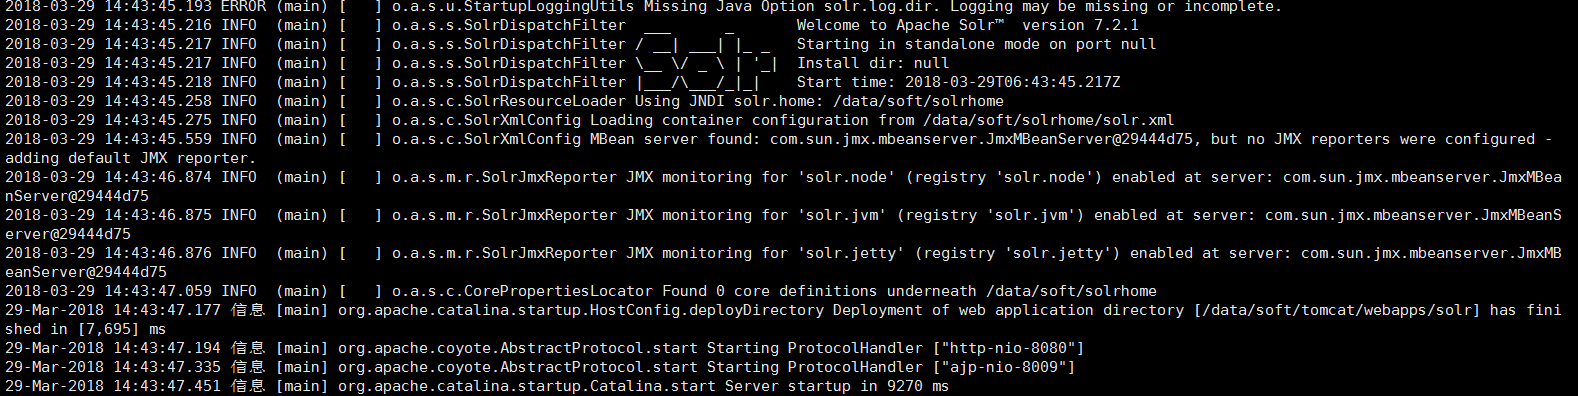1578x396 pixels.
Task: Select the path /data/soft/solrhome/solr.xml
Action: (1049, 120)
